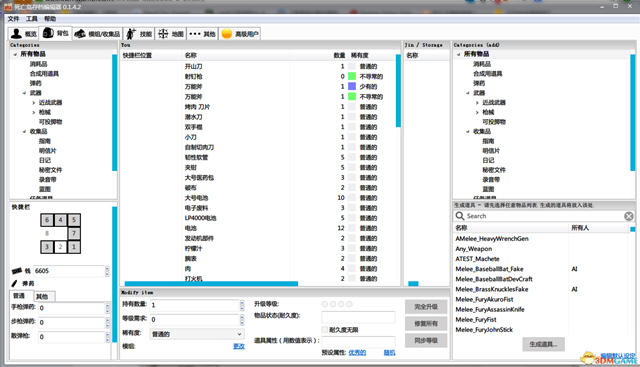
Task: Select quickbar slot 7
Action: coord(74,234)
